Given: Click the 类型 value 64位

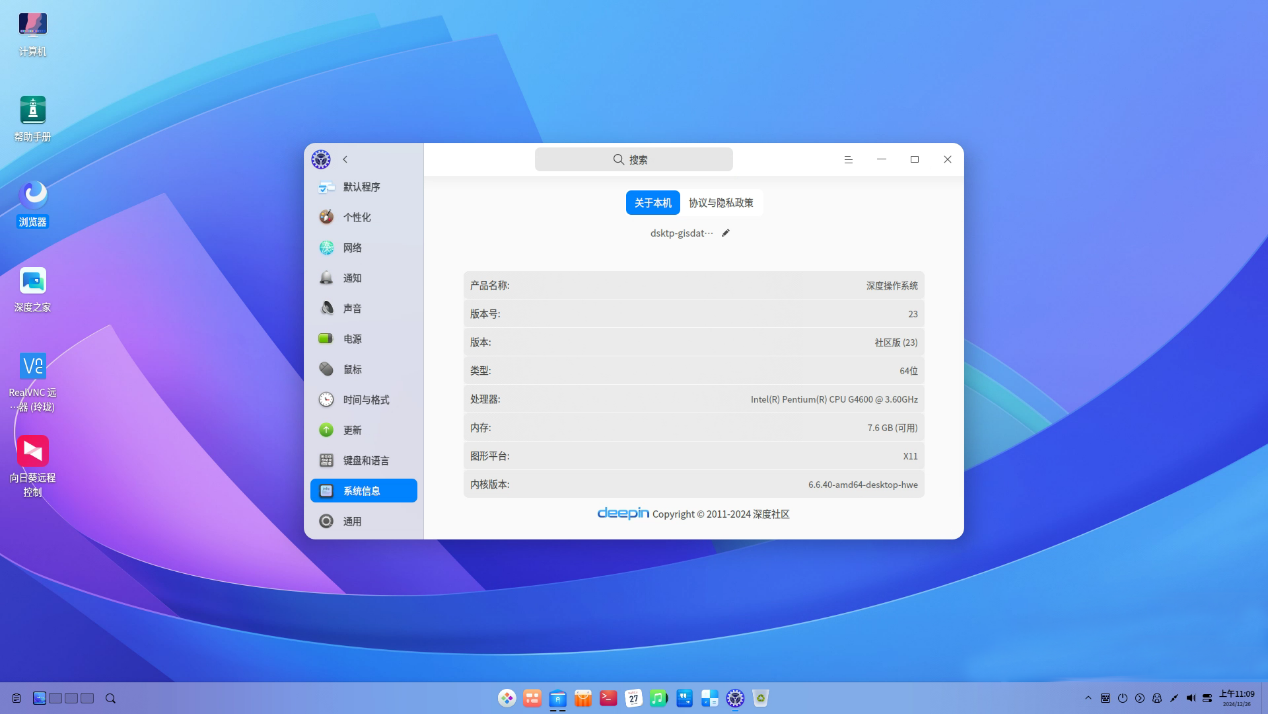Looking at the screenshot, I should point(908,371).
